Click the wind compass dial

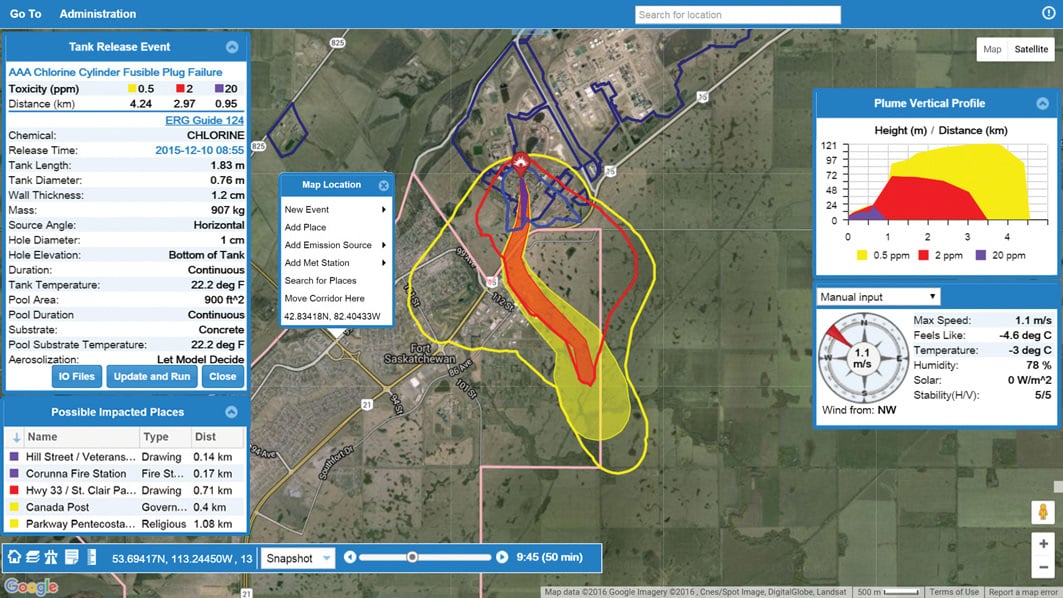tap(863, 357)
